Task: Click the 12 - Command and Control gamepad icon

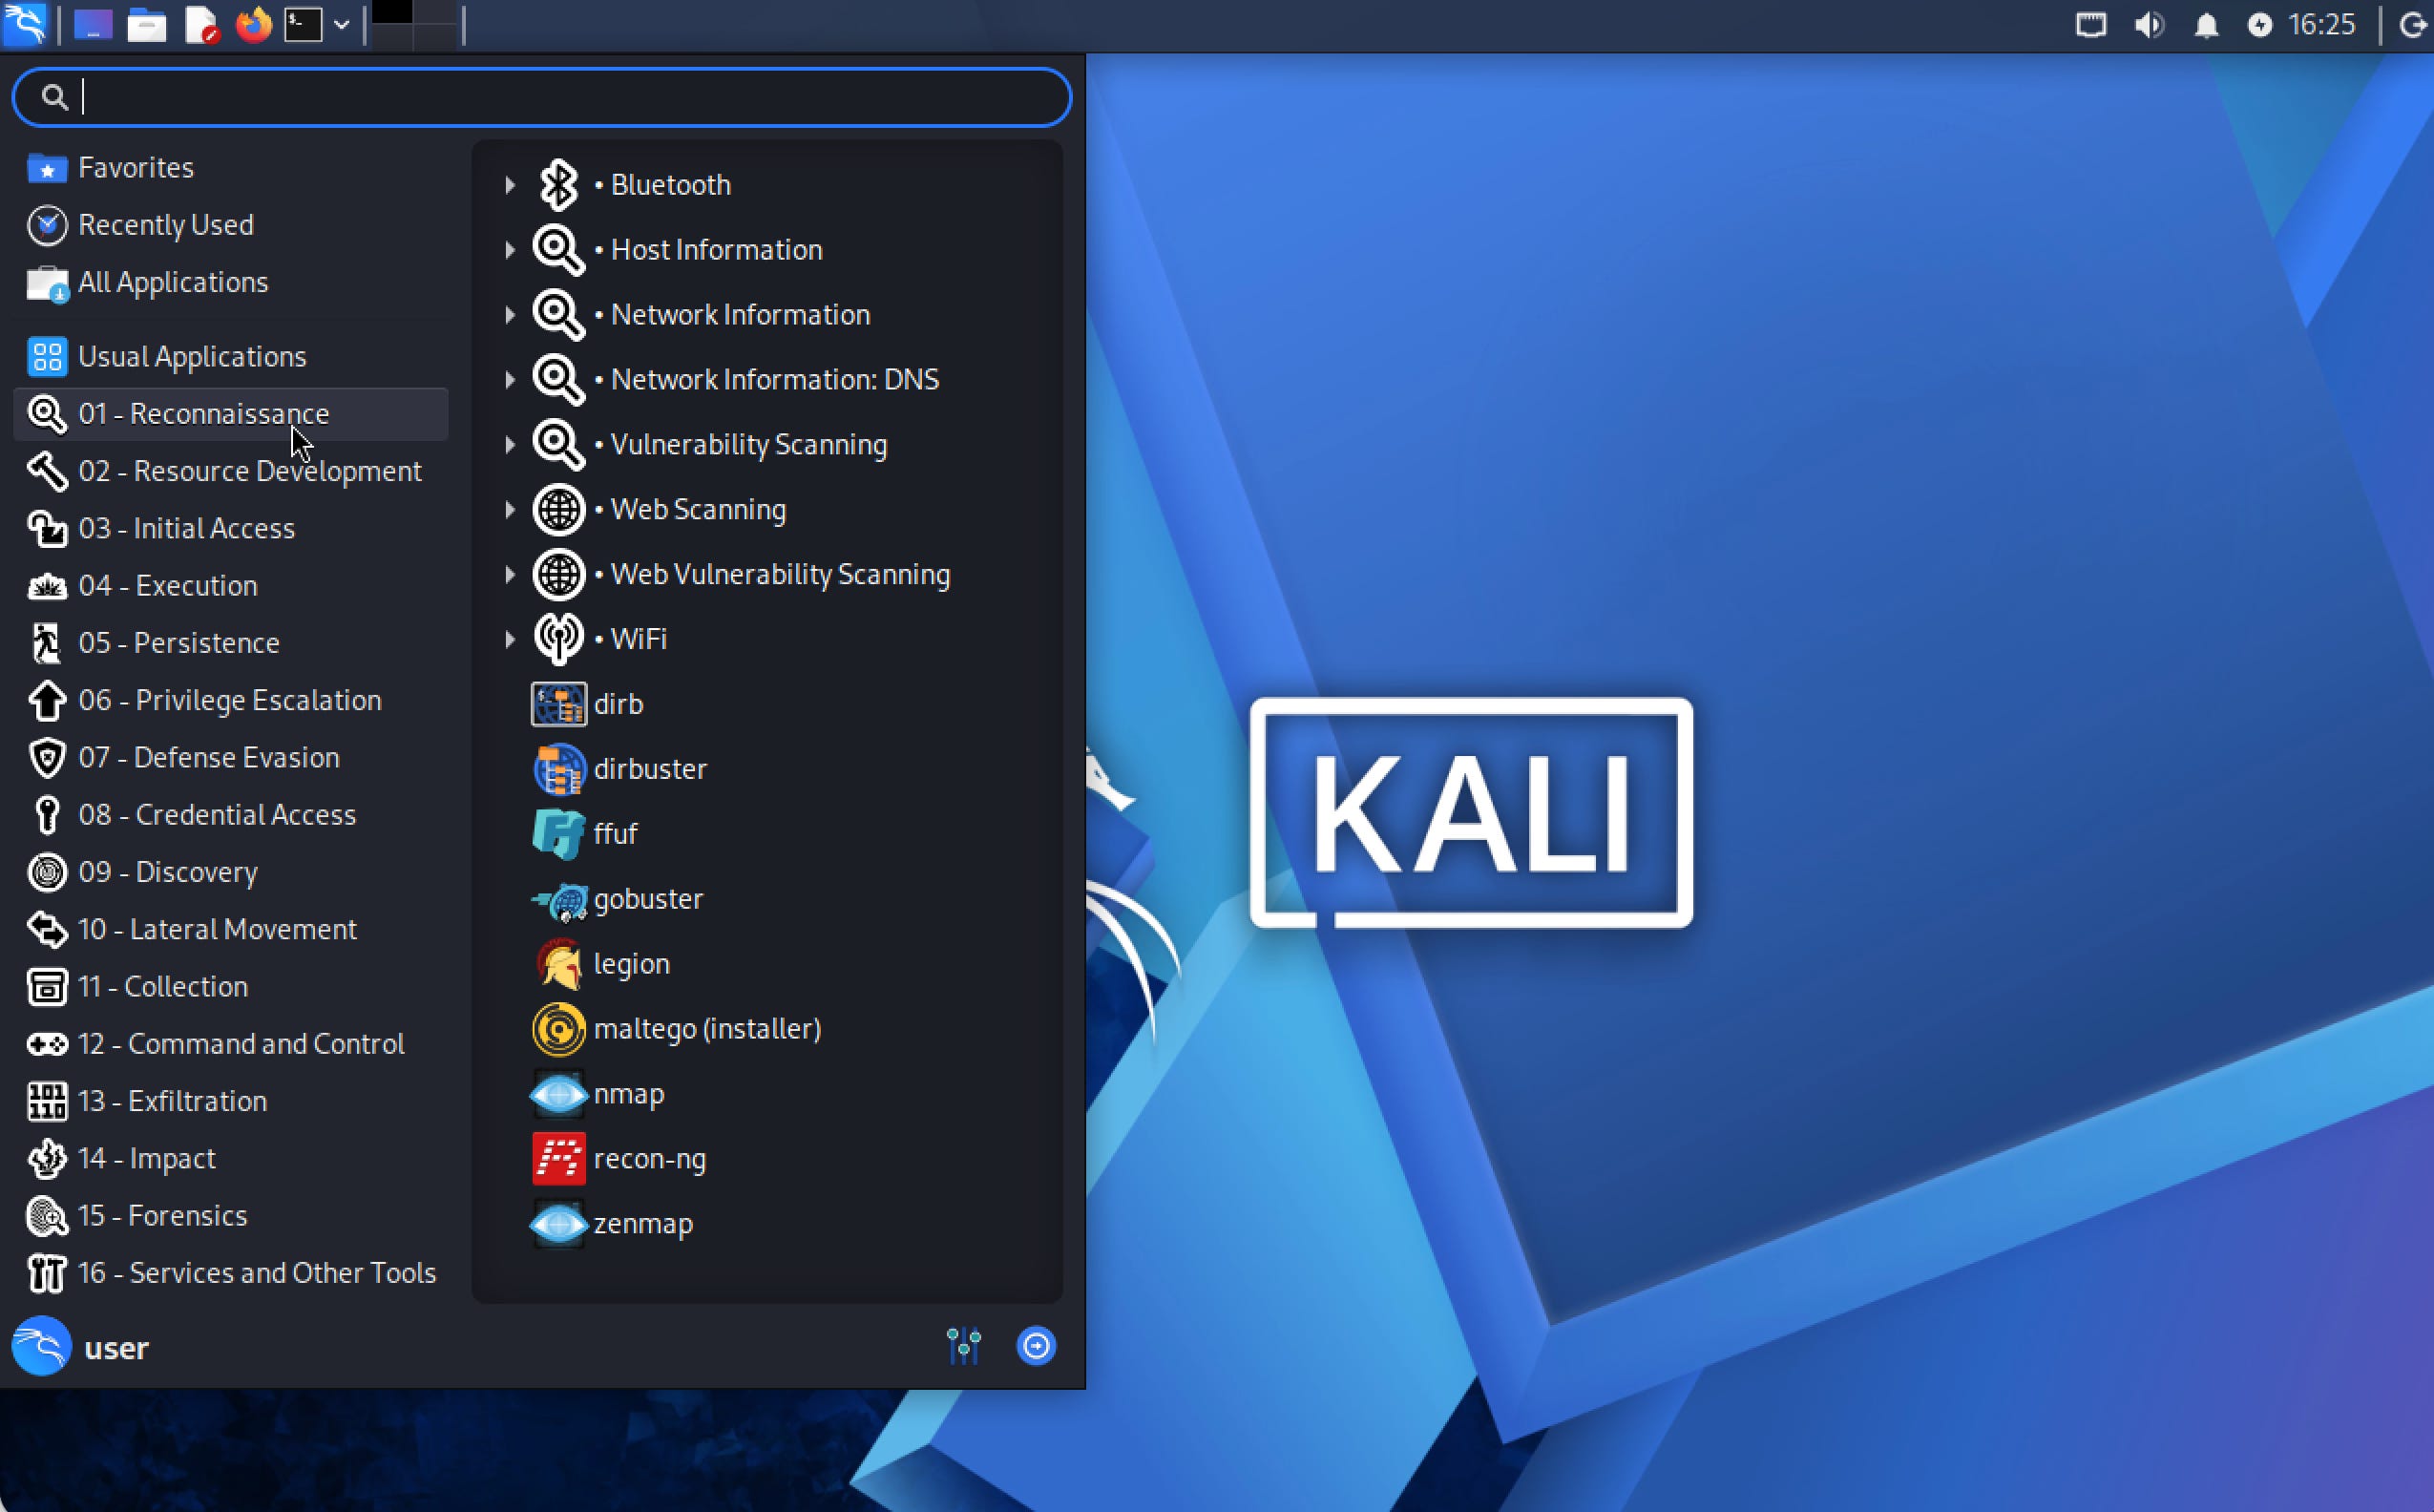Action: tap(47, 1044)
